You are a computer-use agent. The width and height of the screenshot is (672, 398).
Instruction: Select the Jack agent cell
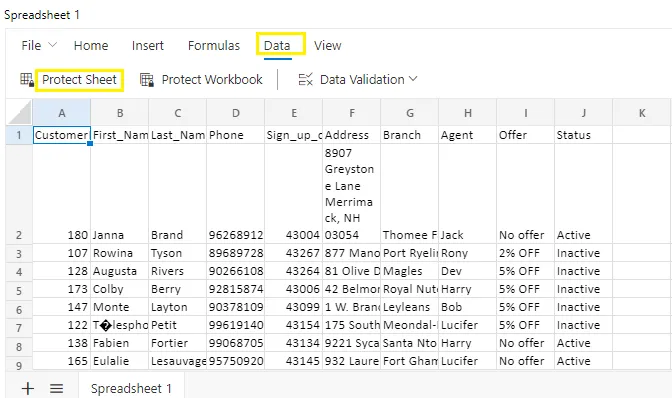tap(468, 194)
